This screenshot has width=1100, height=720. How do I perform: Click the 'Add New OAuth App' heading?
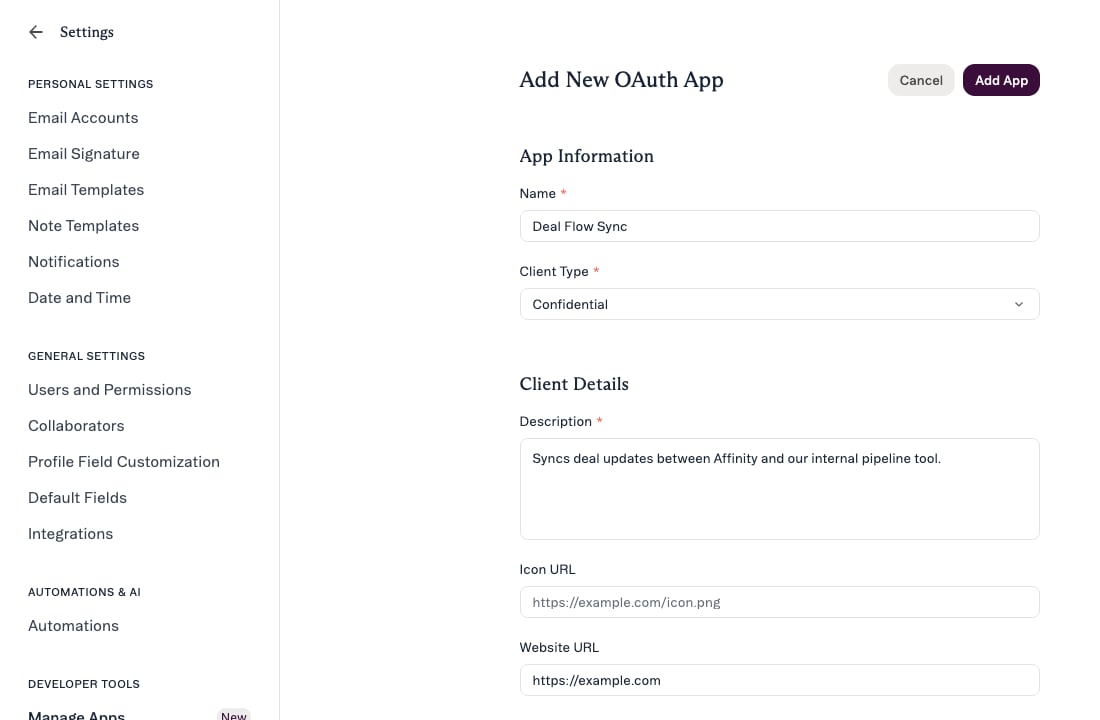click(621, 79)
